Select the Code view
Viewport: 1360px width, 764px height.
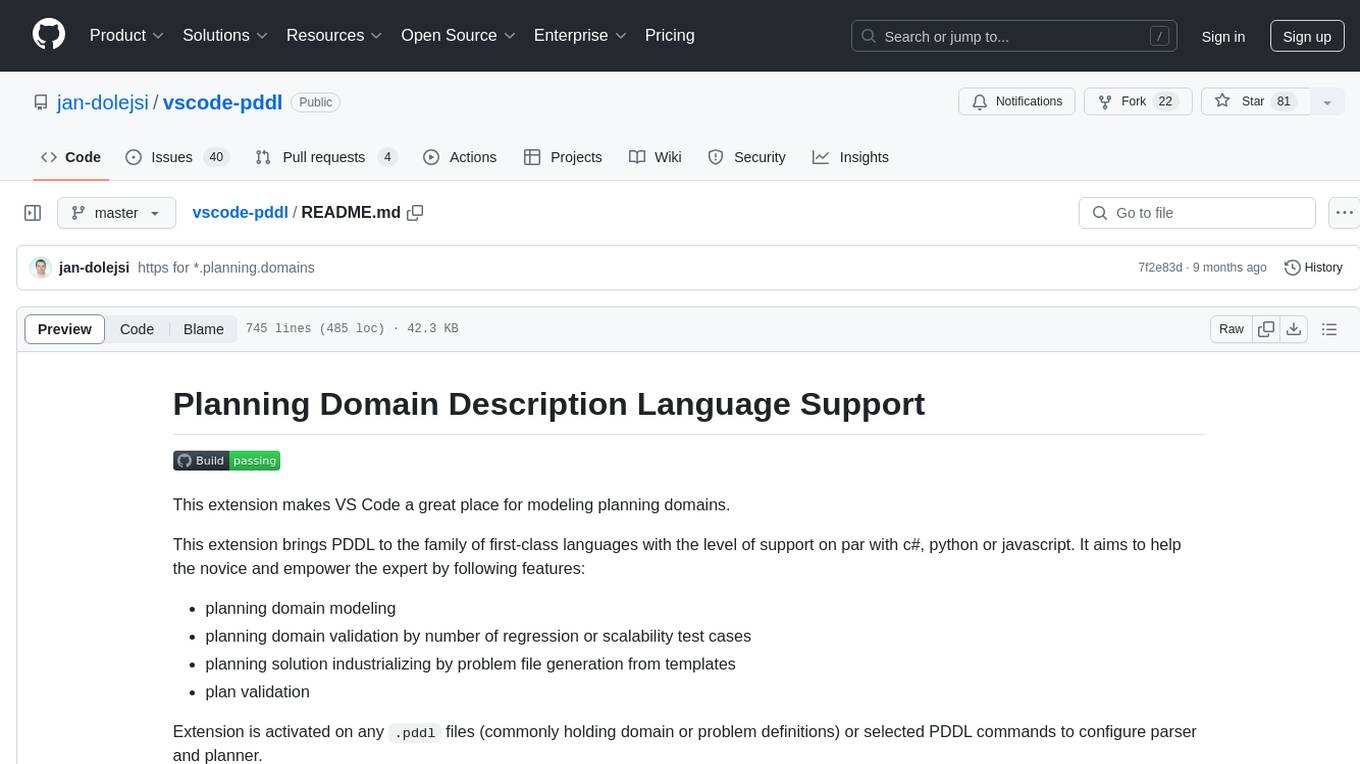[x=137, y=329]
